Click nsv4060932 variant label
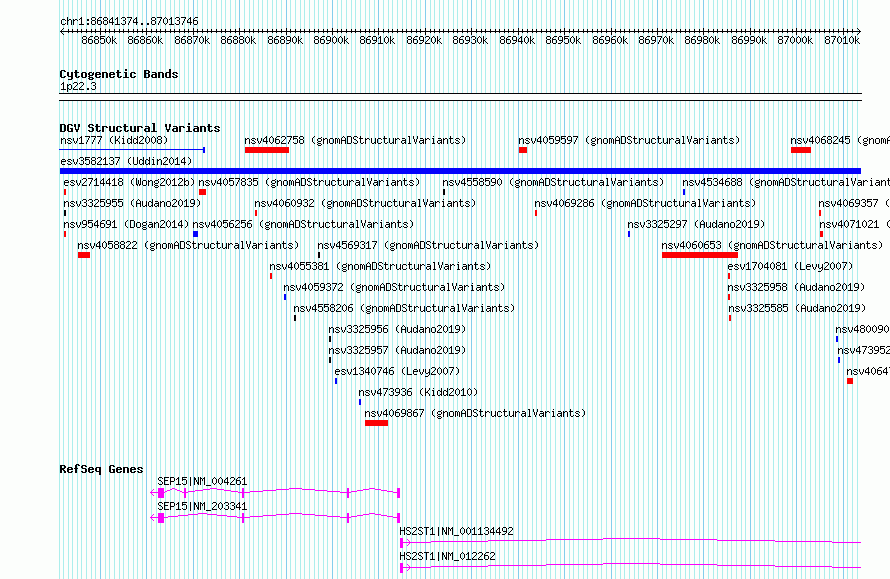890x579 pixels. (x=365, y=203)
